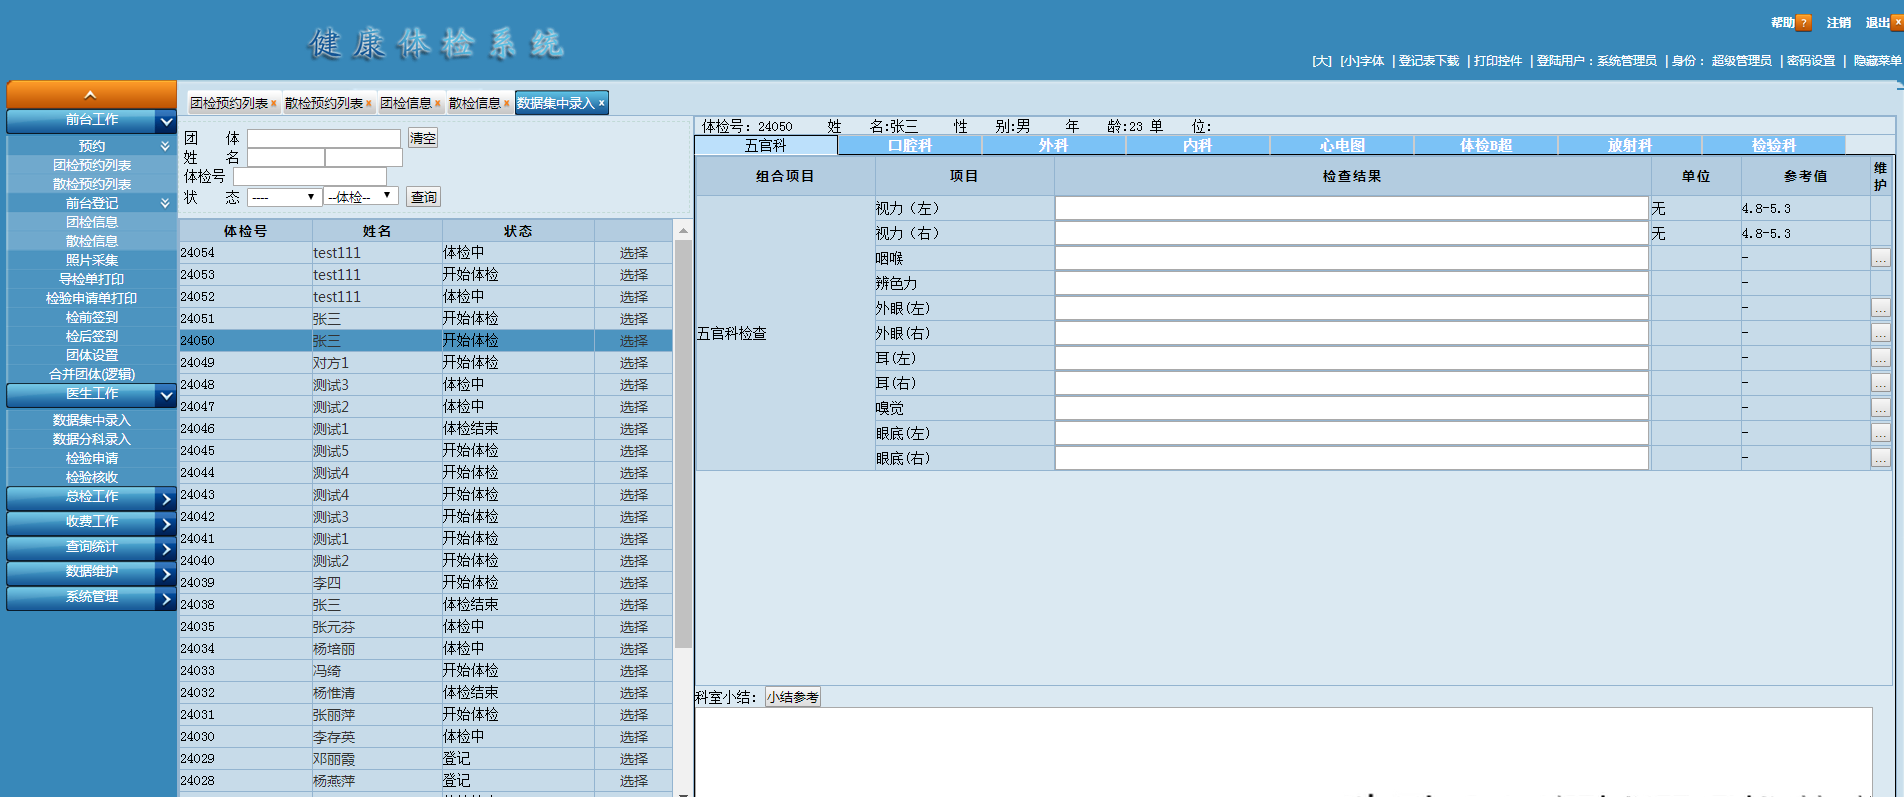Open maintenance button for 嗅觉 row

pyautogui.click(x=1880, y=408)
